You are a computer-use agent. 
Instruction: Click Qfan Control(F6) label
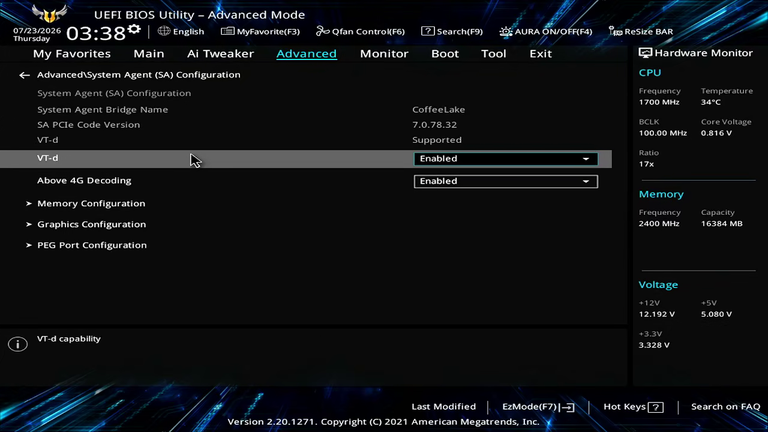tap(368, 31)
